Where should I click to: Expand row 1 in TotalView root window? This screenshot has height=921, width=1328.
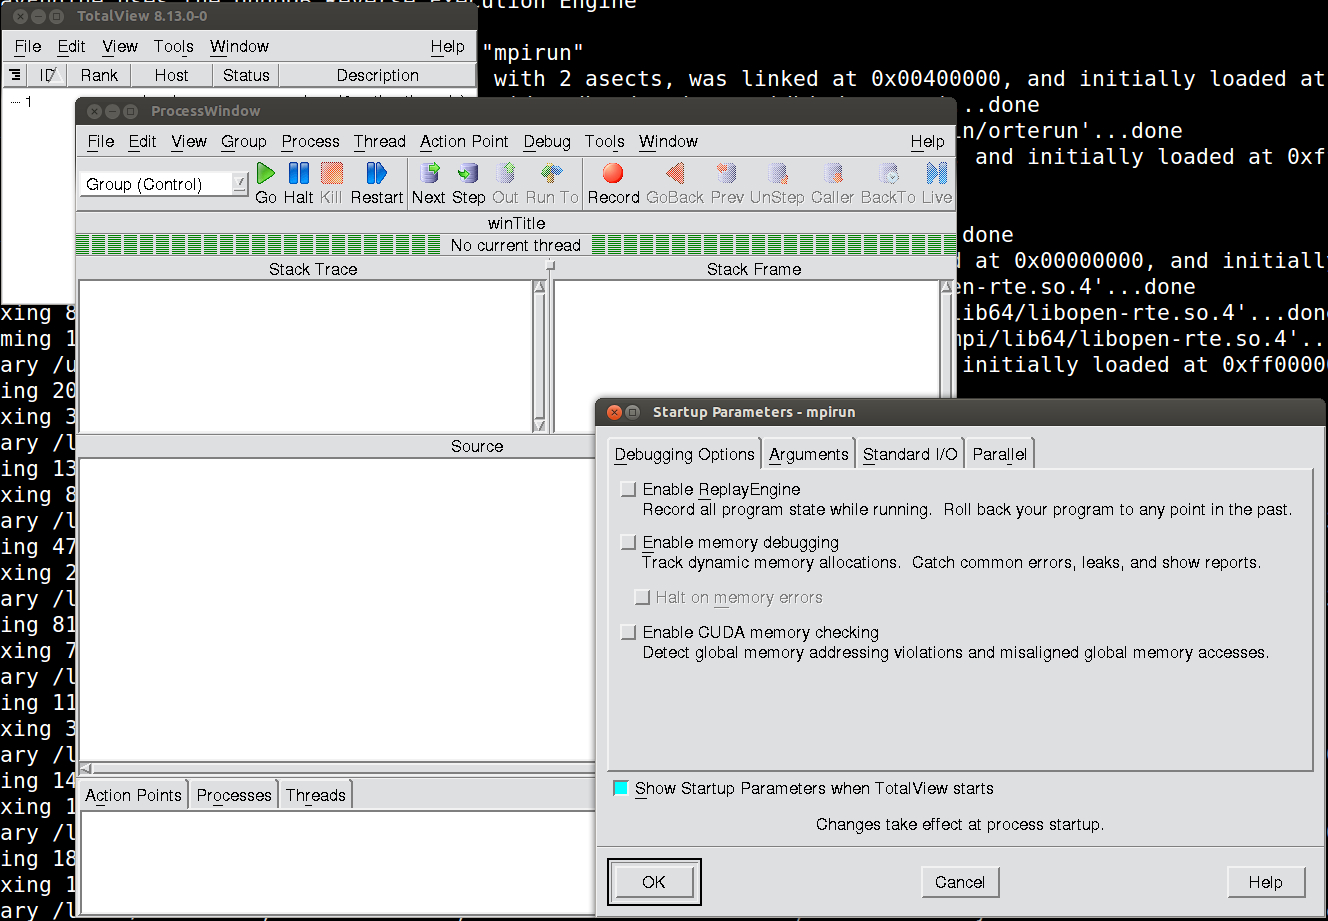click(15, 102)
